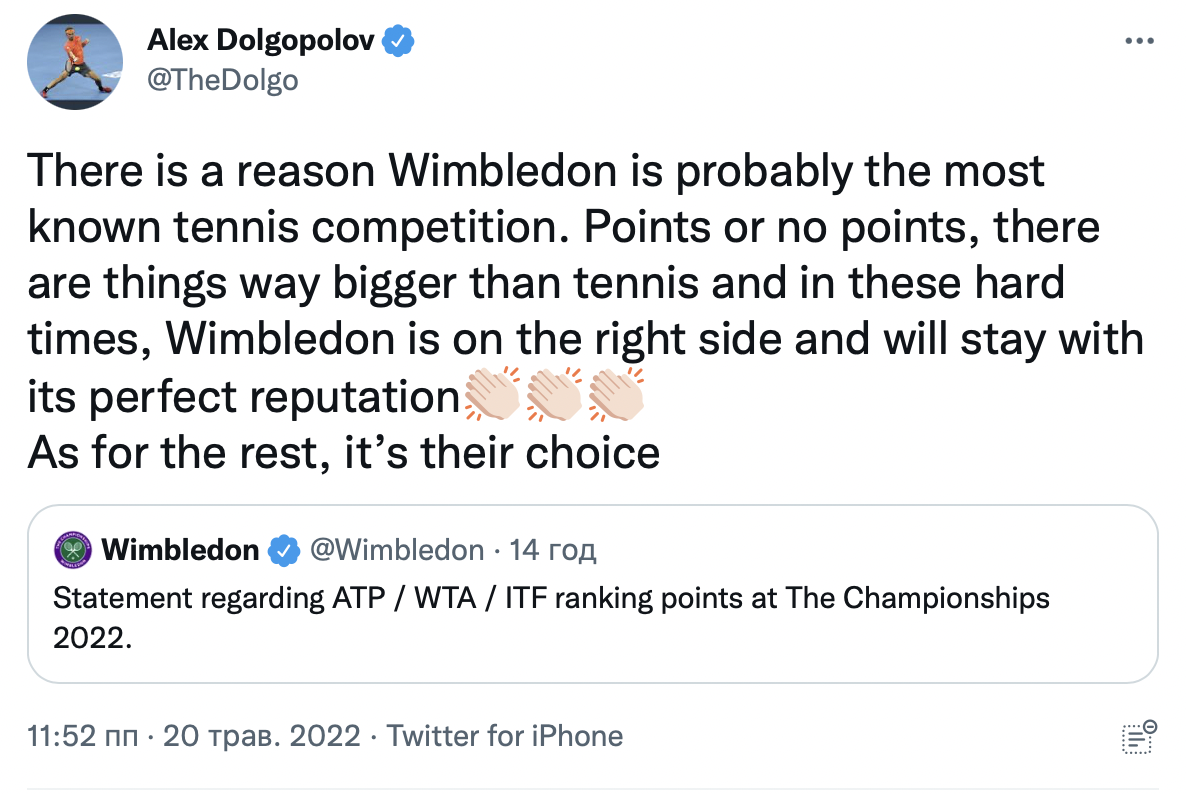
Task: Click the @TheDolgo handle
Action: [222, 79]
